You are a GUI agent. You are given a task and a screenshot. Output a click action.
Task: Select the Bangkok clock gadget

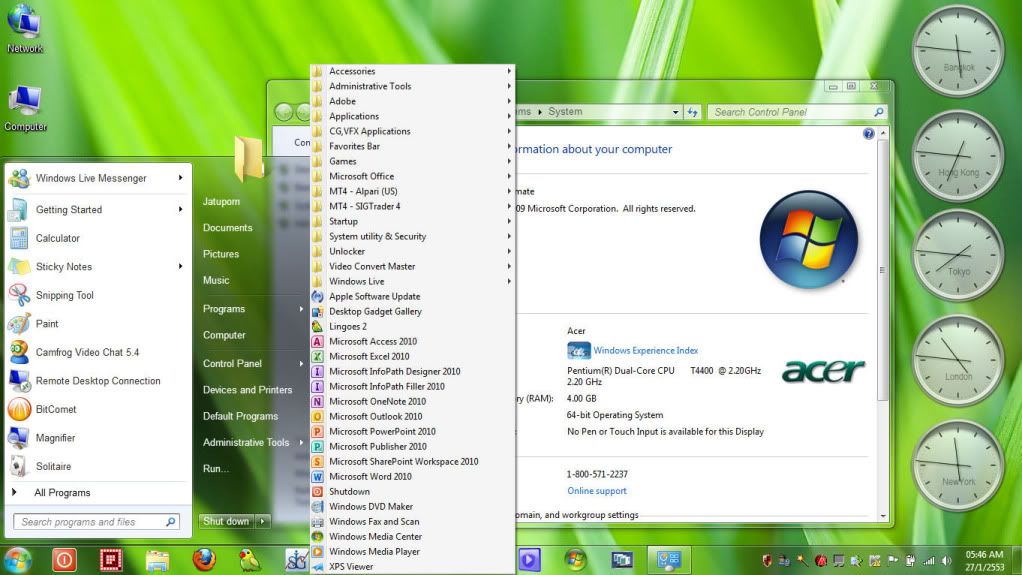[957, 52]
